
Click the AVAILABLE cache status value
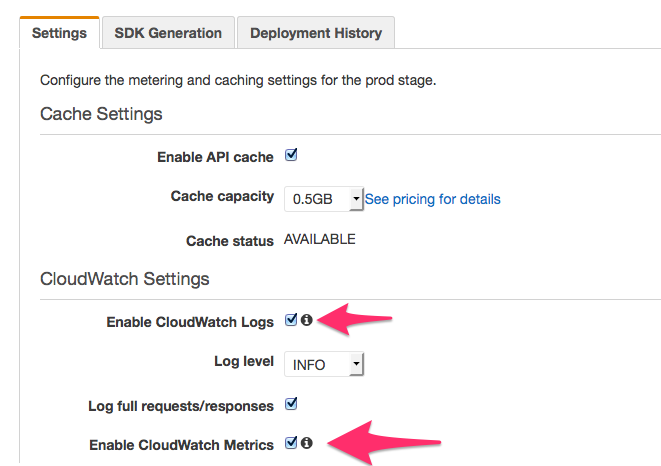320,240
